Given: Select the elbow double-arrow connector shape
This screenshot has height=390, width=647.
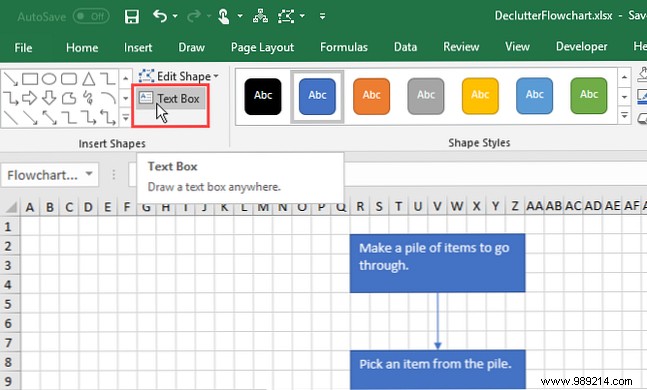Looking at the screenshot, I should (x=108, y=118).
